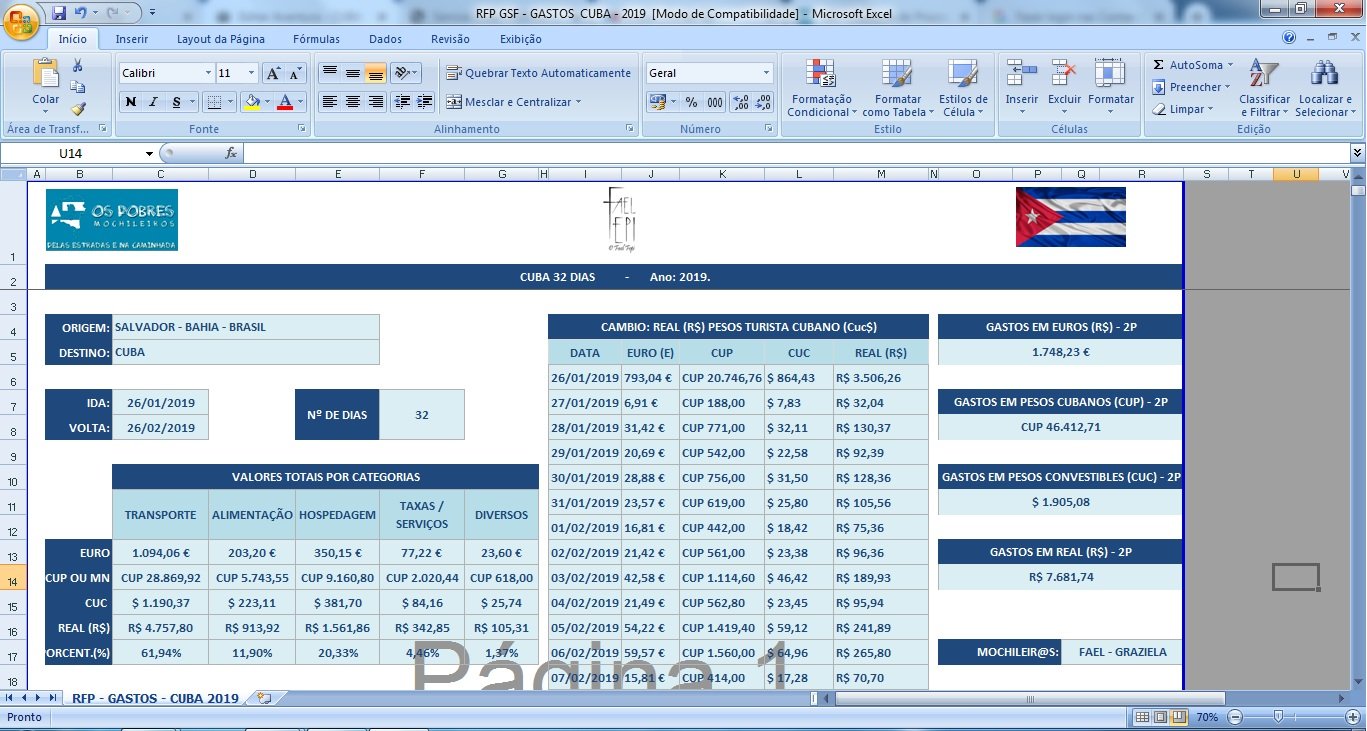
Task: Click the Format Painter brush icon
Action: pos(78,109)
